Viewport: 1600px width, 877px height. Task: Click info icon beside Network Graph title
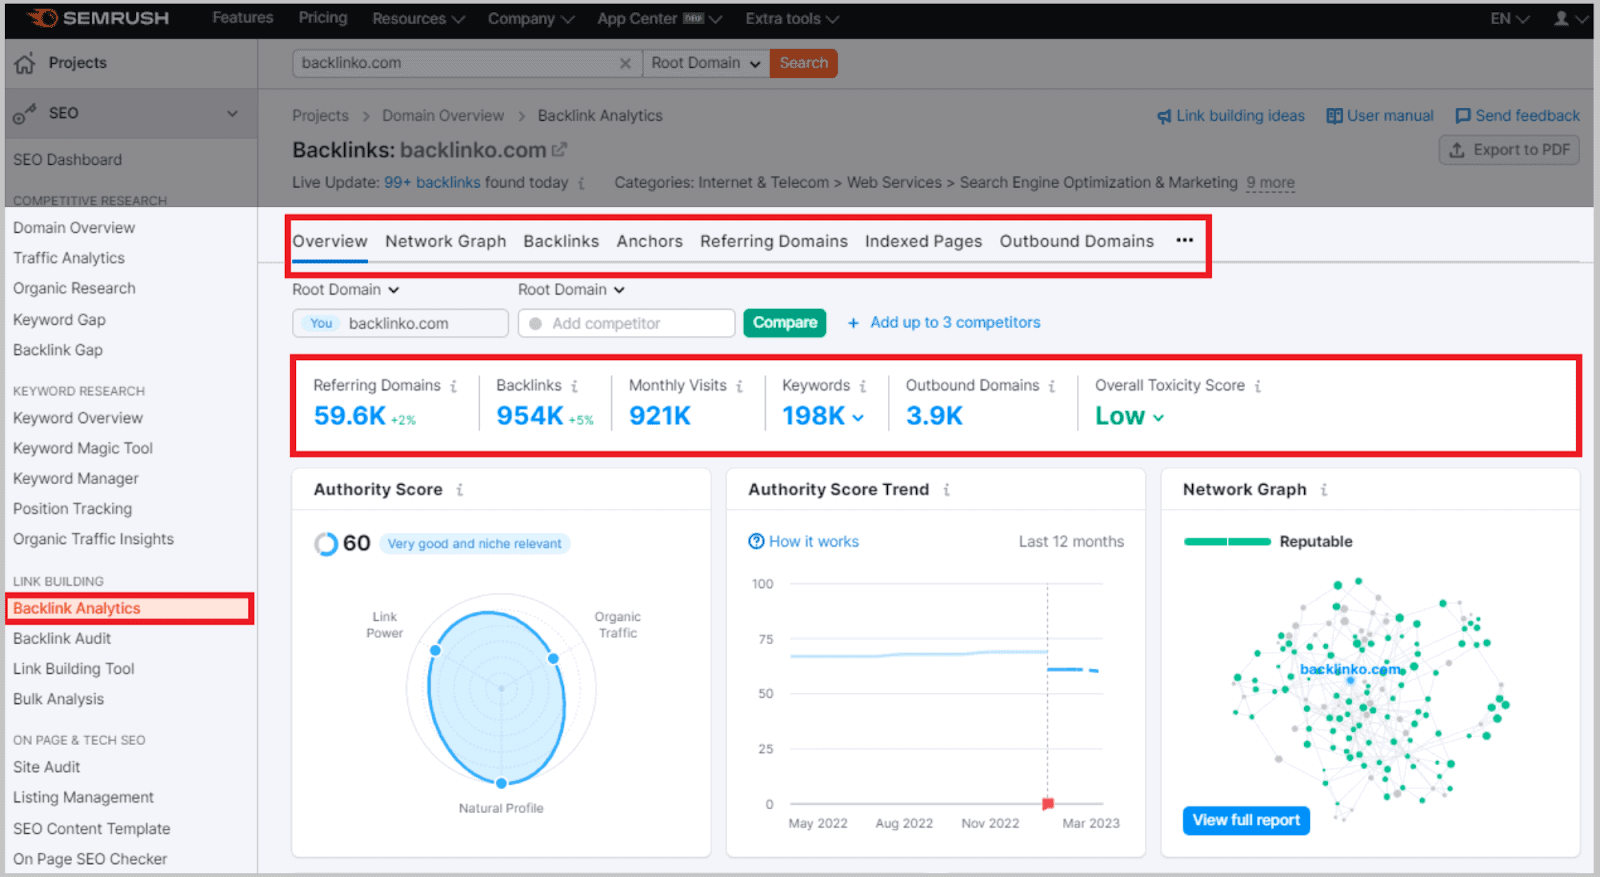point(1323,490)
